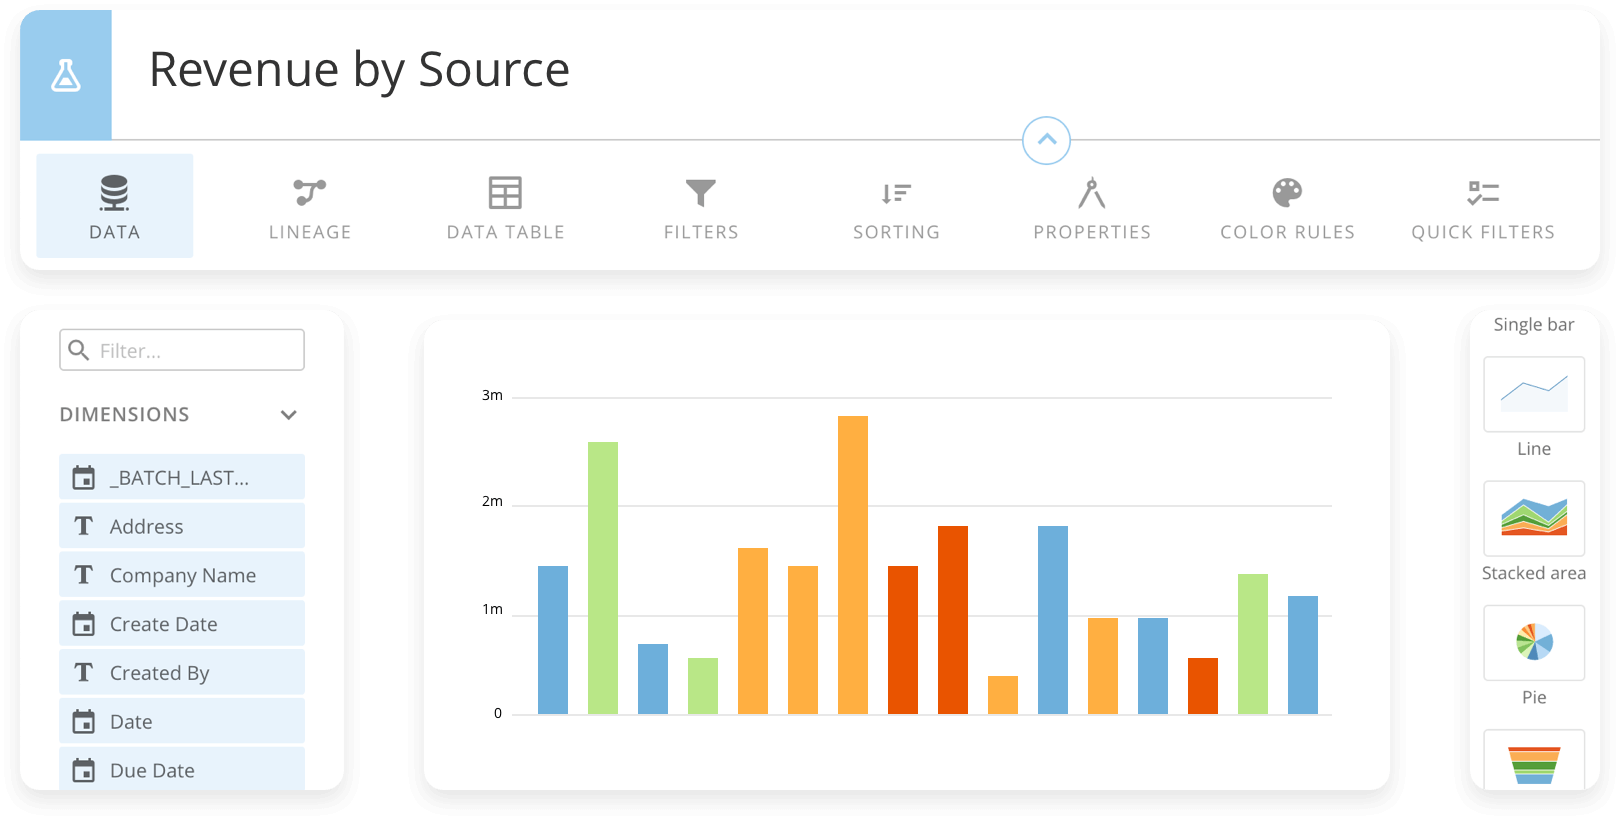Click the tallest orange bar in chart
Image resolution: width=1620 pixels, height=820 pixels.
(853, 565)
